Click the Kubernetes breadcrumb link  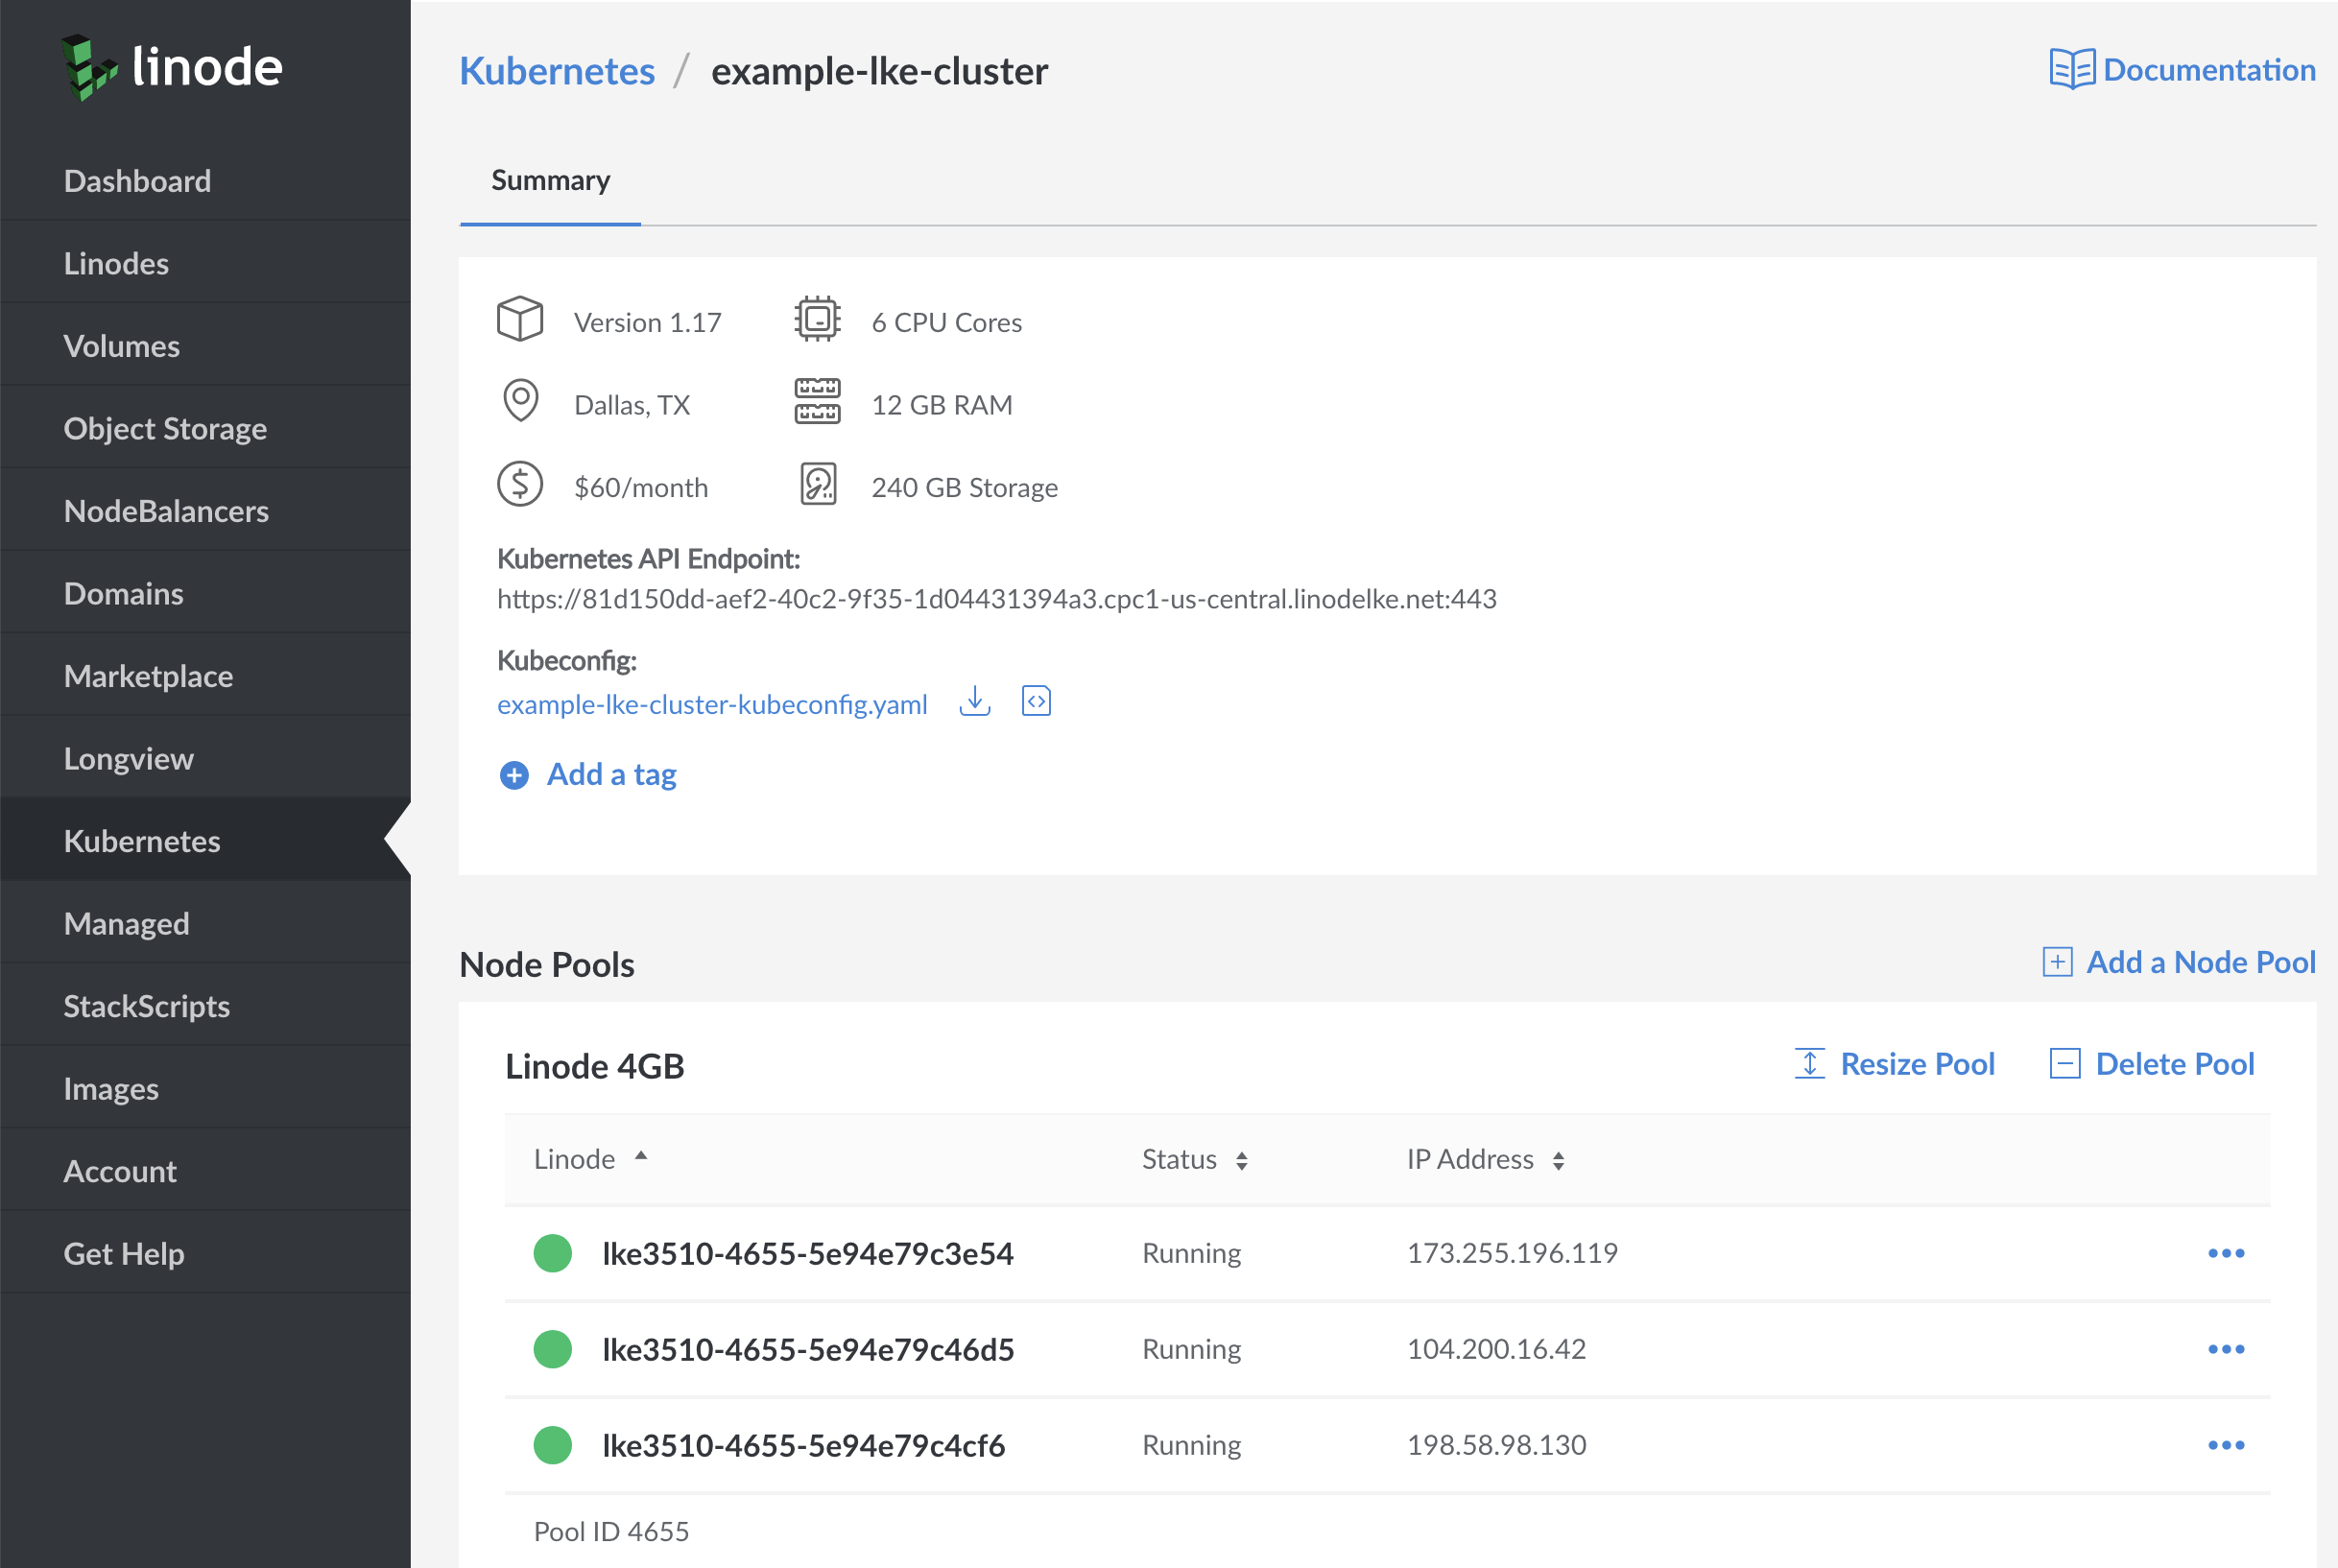click(557, 71)
